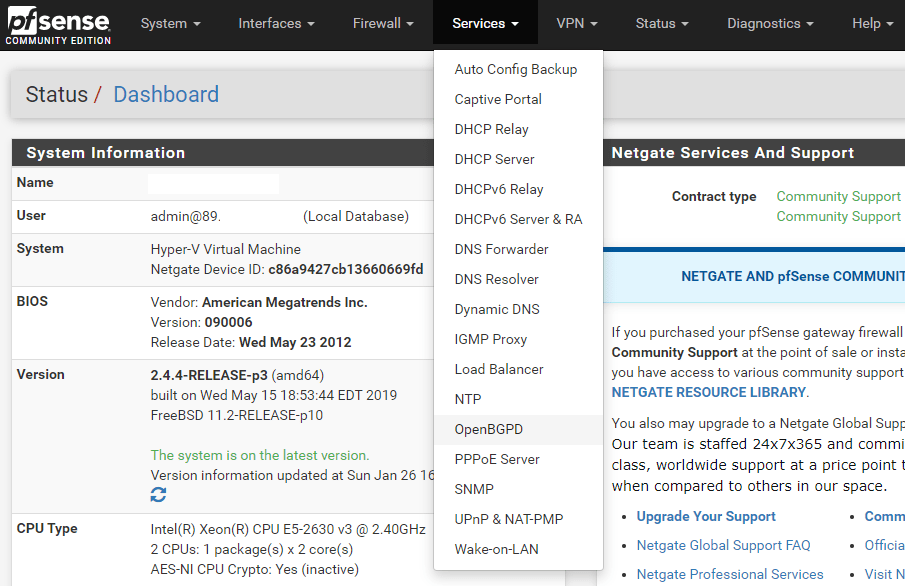Select DHCPv6 Relay menu entry
This screenshot has height=586, width=905.
[518, 189]
